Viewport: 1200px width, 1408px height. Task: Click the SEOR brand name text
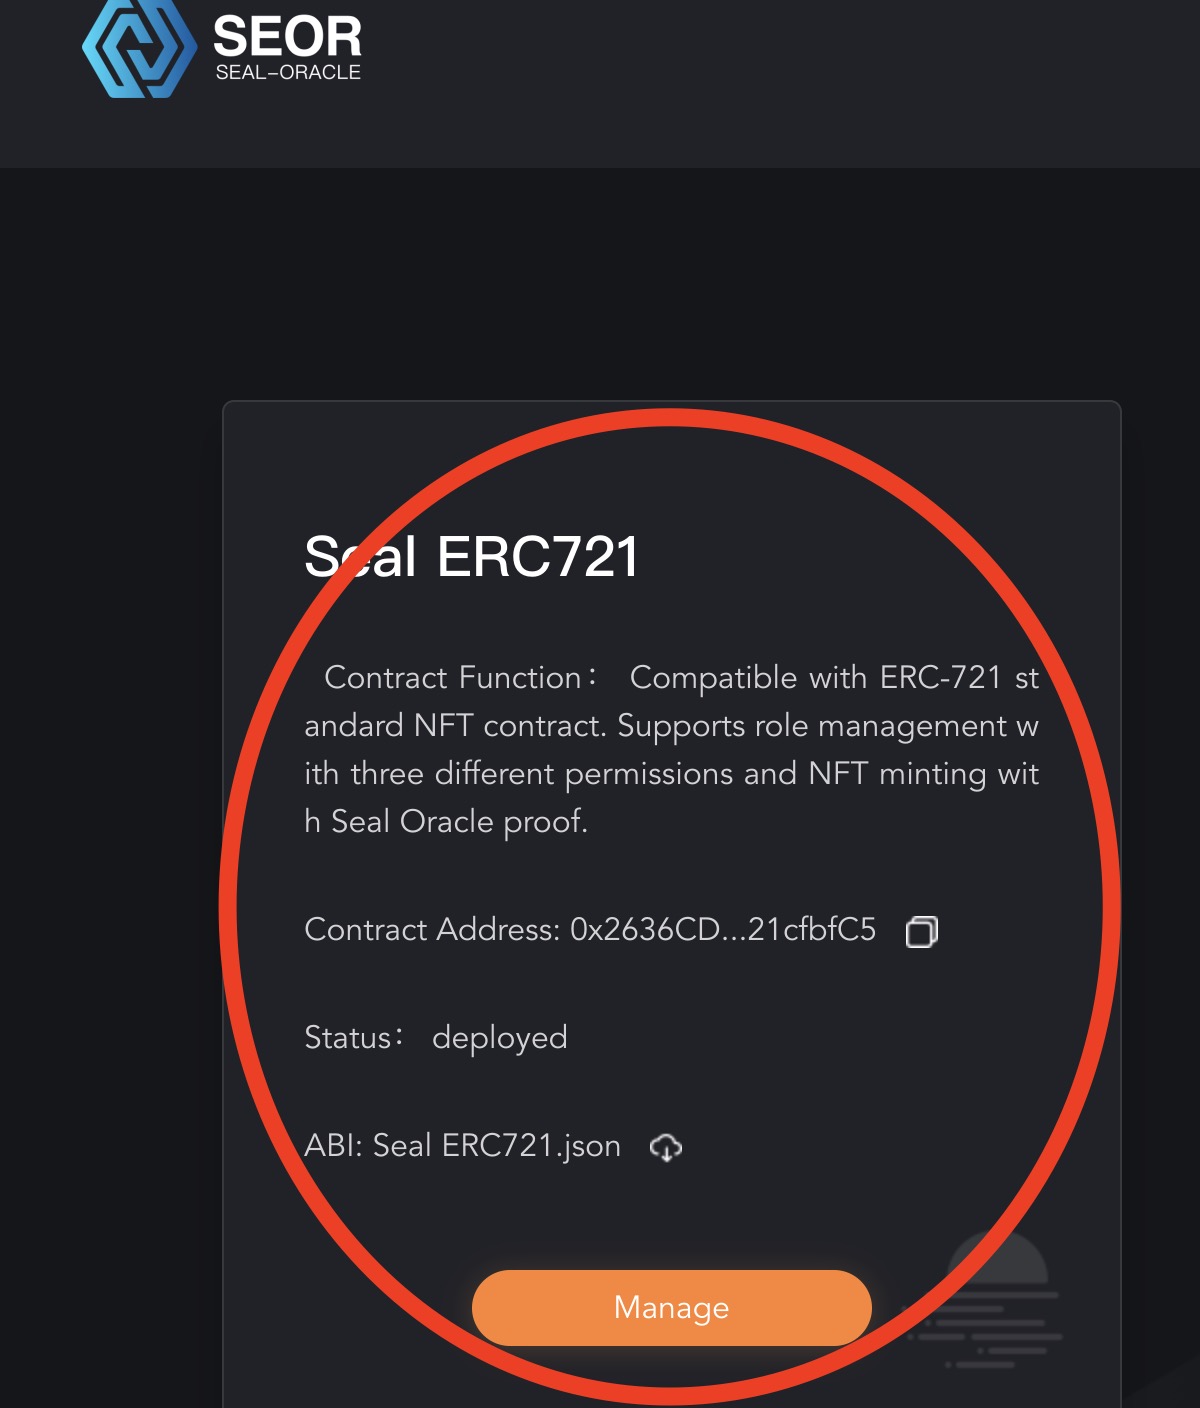pos(287,37)
